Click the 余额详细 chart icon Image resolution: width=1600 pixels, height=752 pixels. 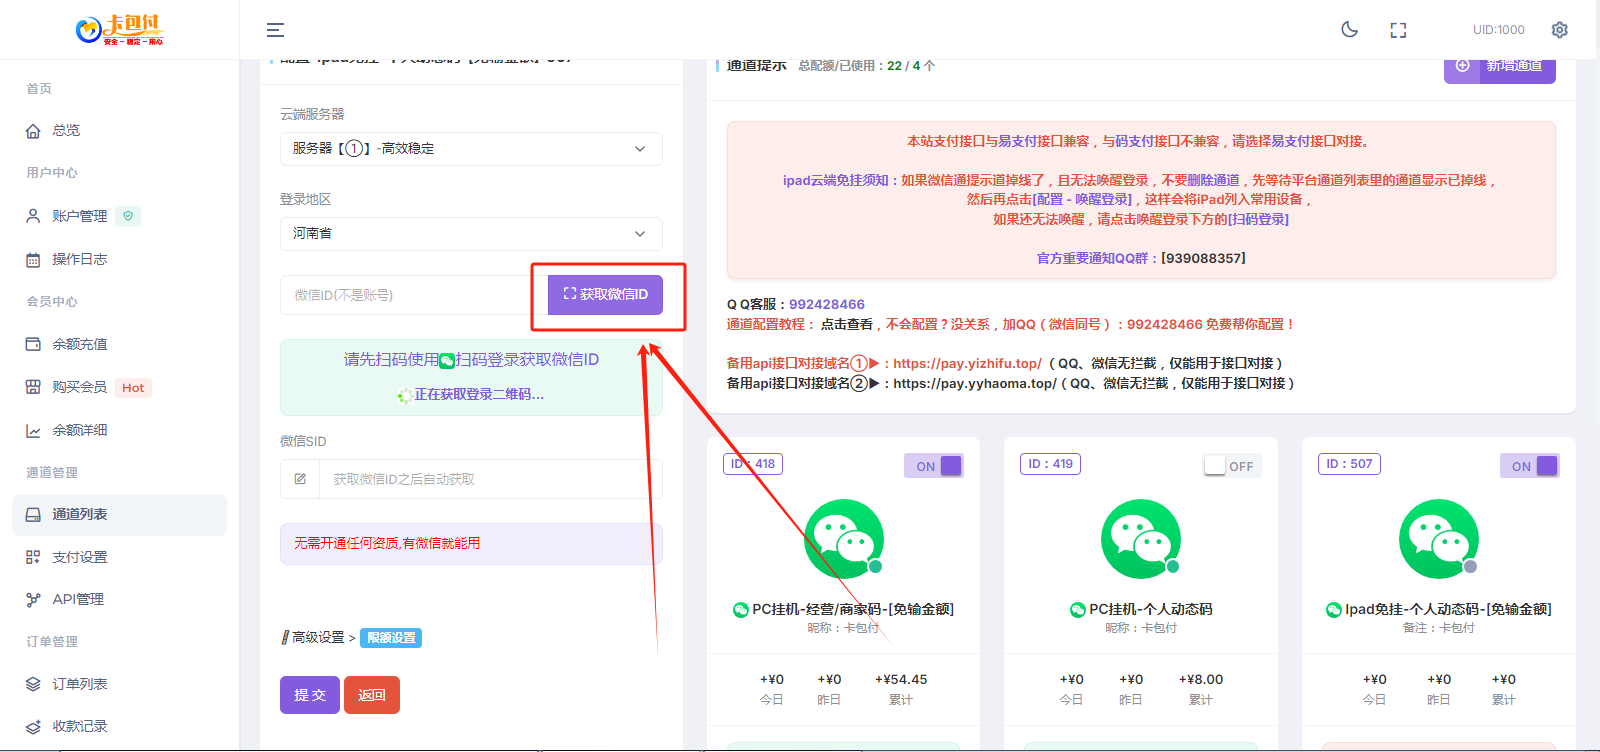pyautogui.click(x=33, y=431)
